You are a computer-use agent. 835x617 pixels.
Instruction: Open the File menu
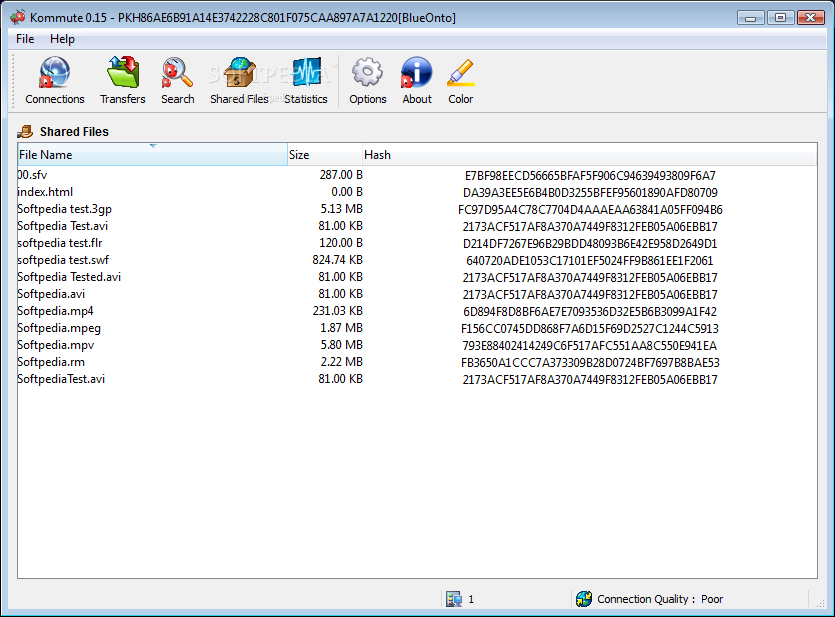[x=25, y=39]
